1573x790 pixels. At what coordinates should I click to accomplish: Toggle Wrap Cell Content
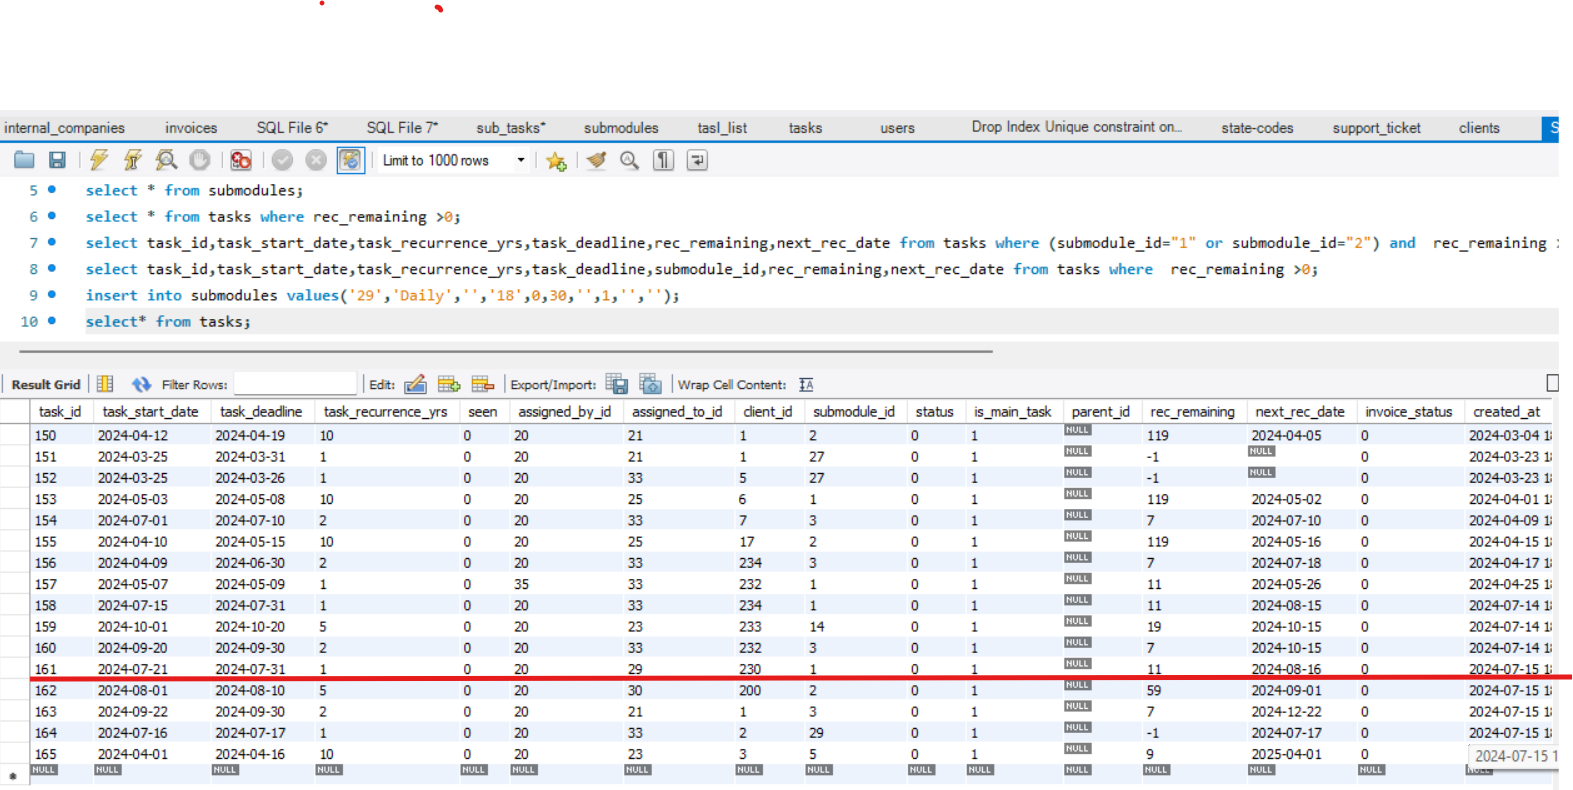806,385
